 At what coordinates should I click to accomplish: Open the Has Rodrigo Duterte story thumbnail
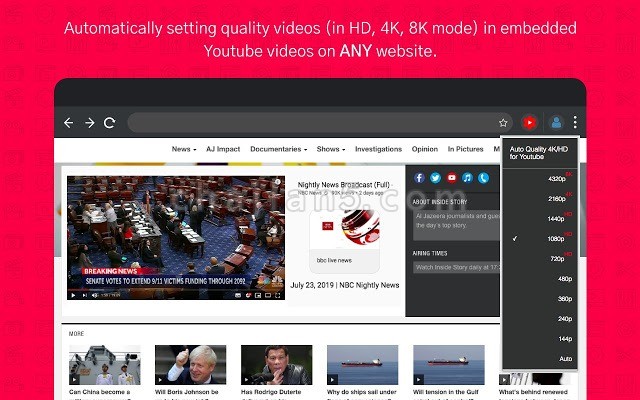pos(276,365)
